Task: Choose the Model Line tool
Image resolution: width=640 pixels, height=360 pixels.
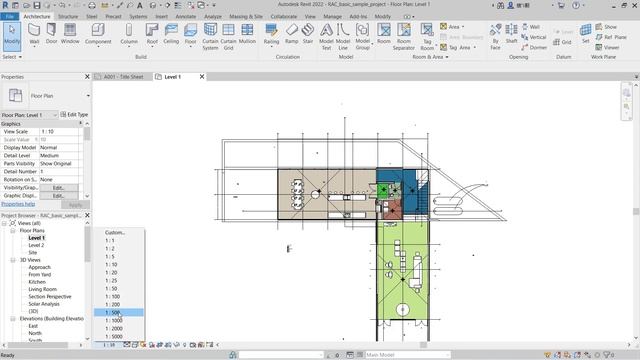Action: pos(343,37)
